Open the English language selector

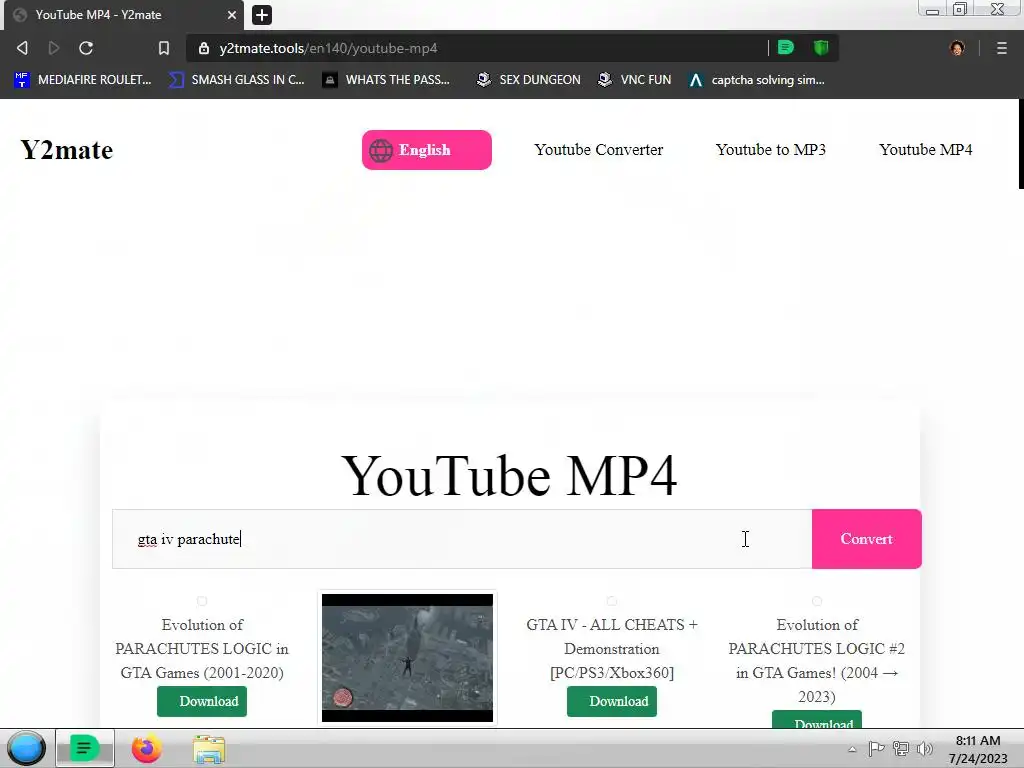pyautogui.click(x=426, y=150)
